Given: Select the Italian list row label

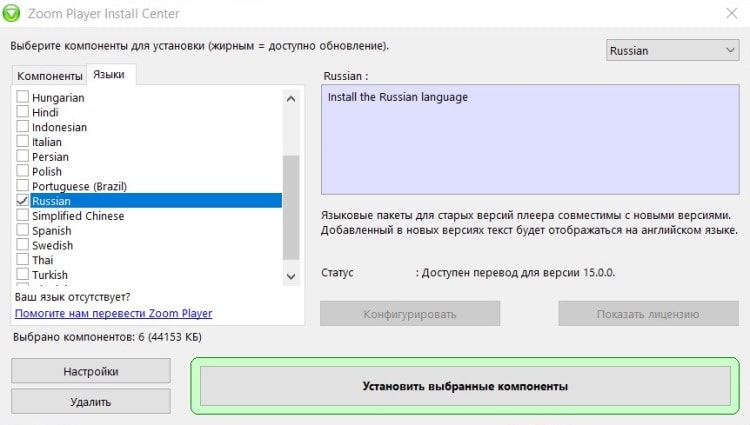Looking at the screenshot, I should pos(47,142).
